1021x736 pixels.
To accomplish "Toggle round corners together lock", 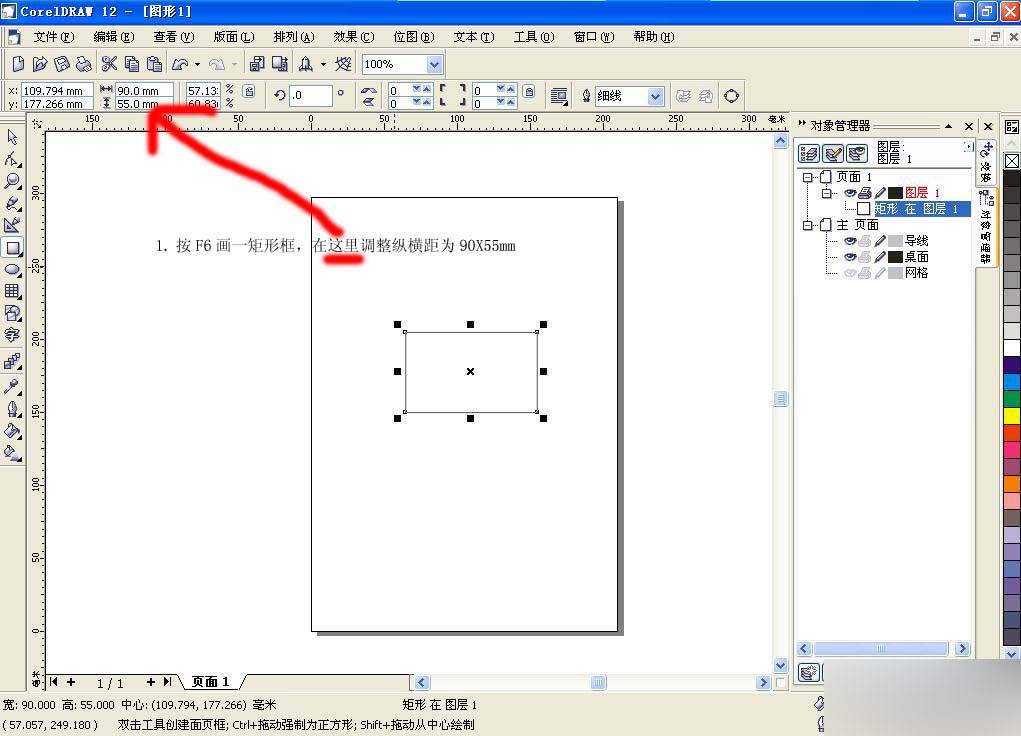I will click(529, 91).
